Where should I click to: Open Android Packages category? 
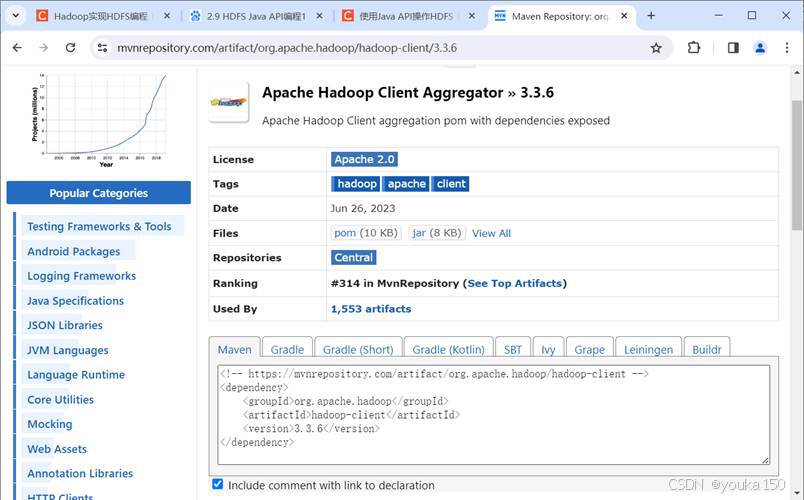tap(73, 251)
